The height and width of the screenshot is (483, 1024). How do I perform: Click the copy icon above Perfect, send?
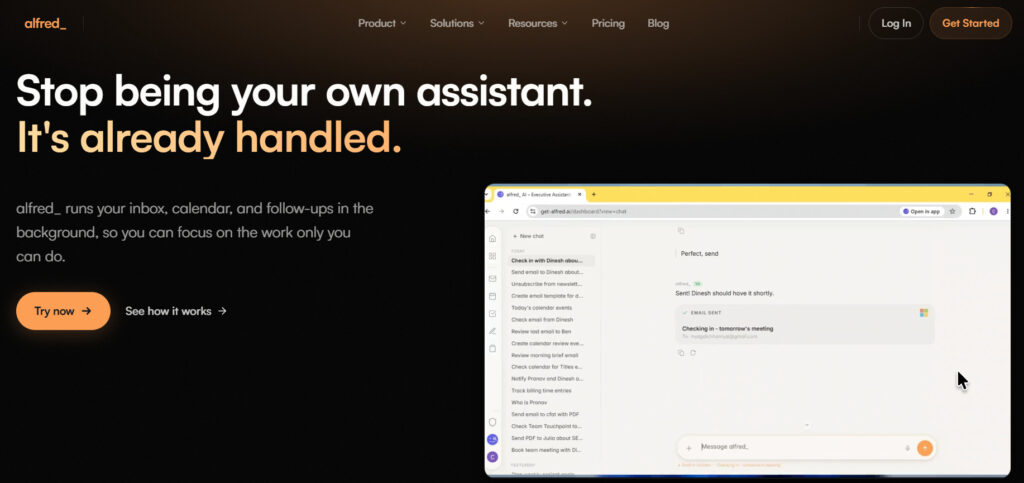pos(680,230)
